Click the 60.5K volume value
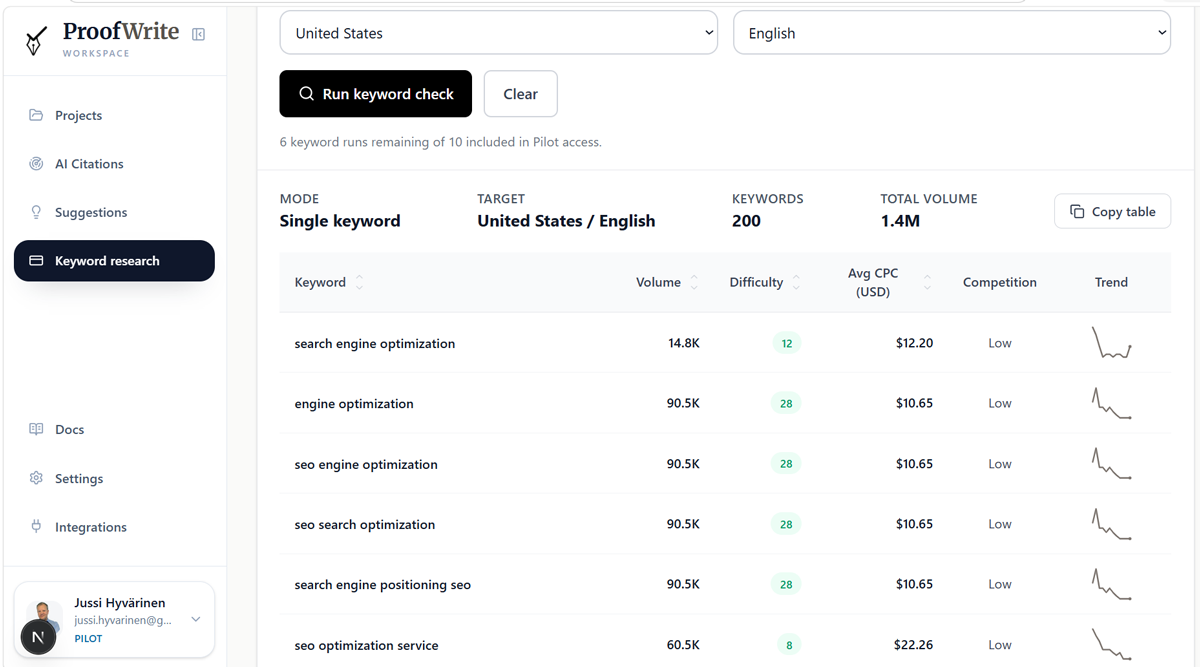1200x667 pixels. point(683,645)
